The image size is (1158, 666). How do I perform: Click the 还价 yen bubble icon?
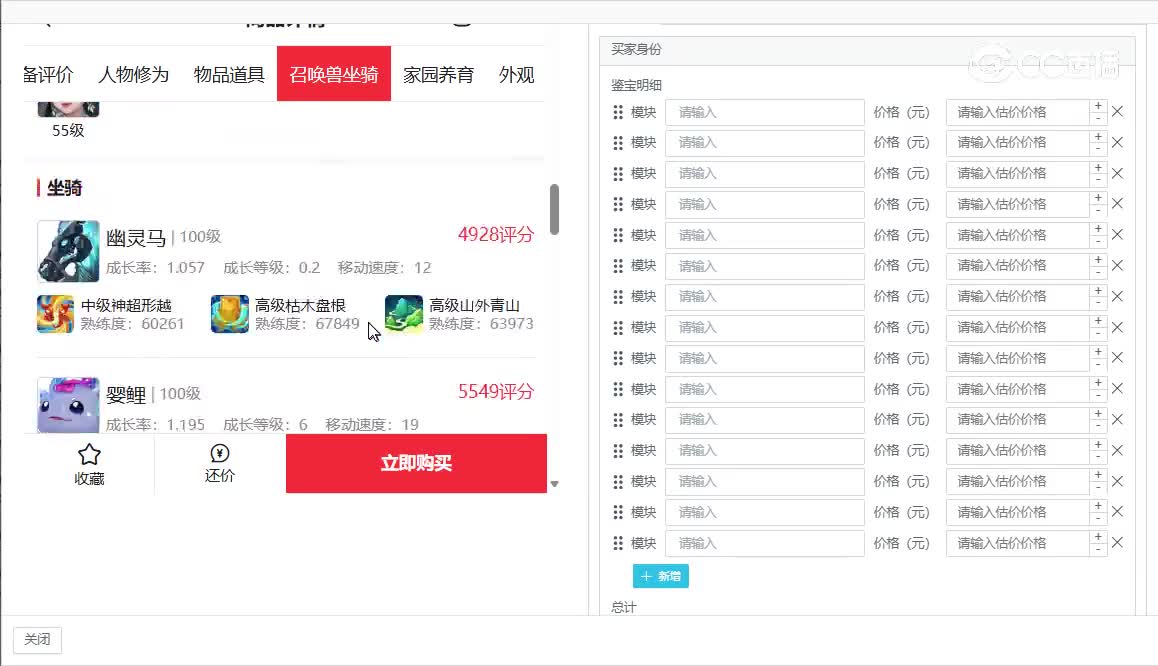(x=220, y=453)
